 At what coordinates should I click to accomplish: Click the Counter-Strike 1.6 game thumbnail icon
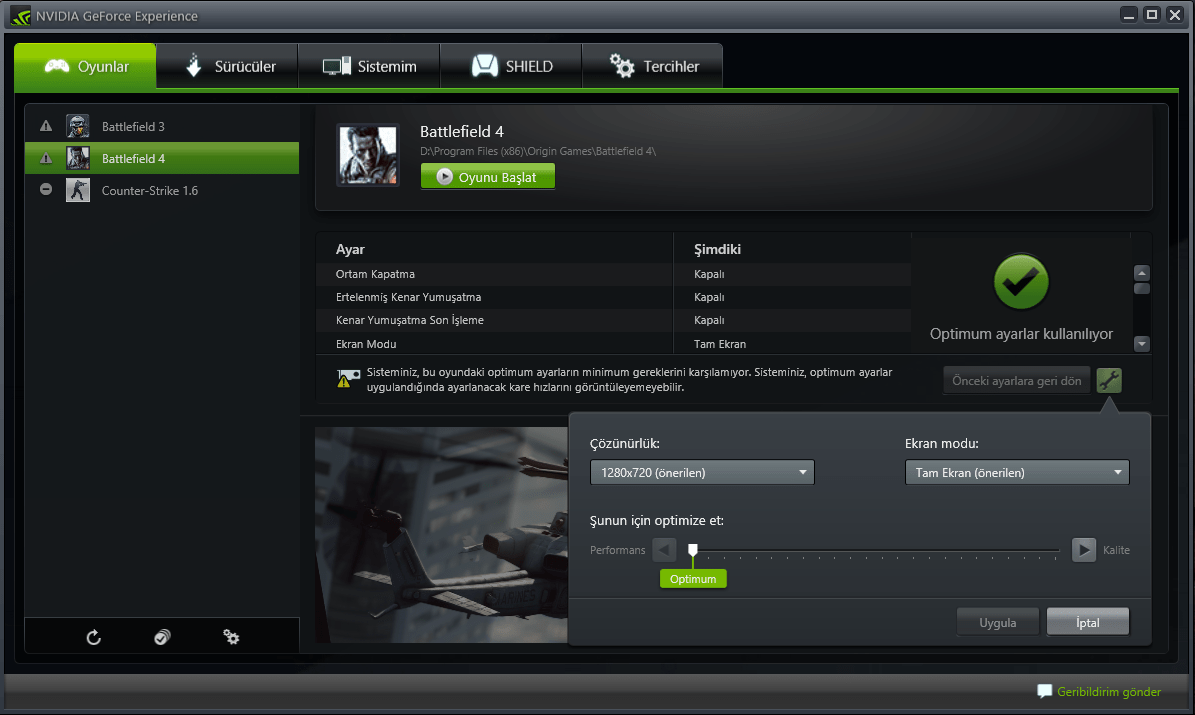78,190
